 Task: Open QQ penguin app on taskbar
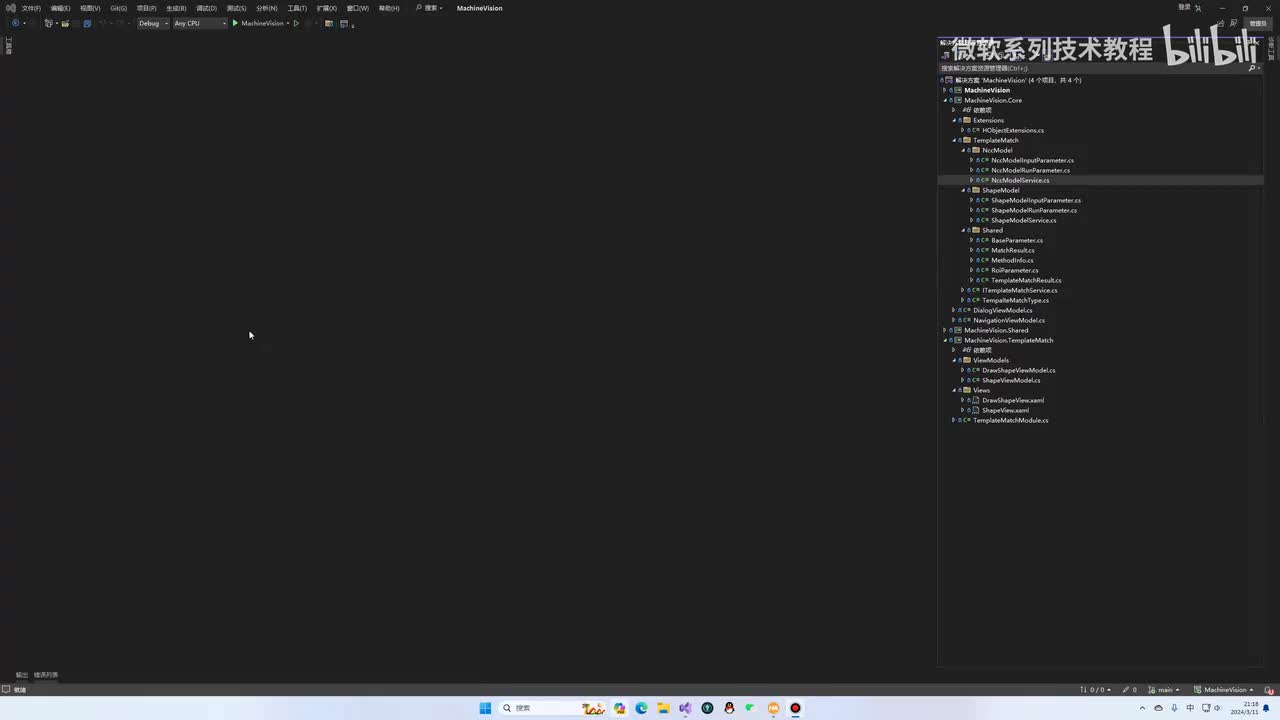(729, 708)
